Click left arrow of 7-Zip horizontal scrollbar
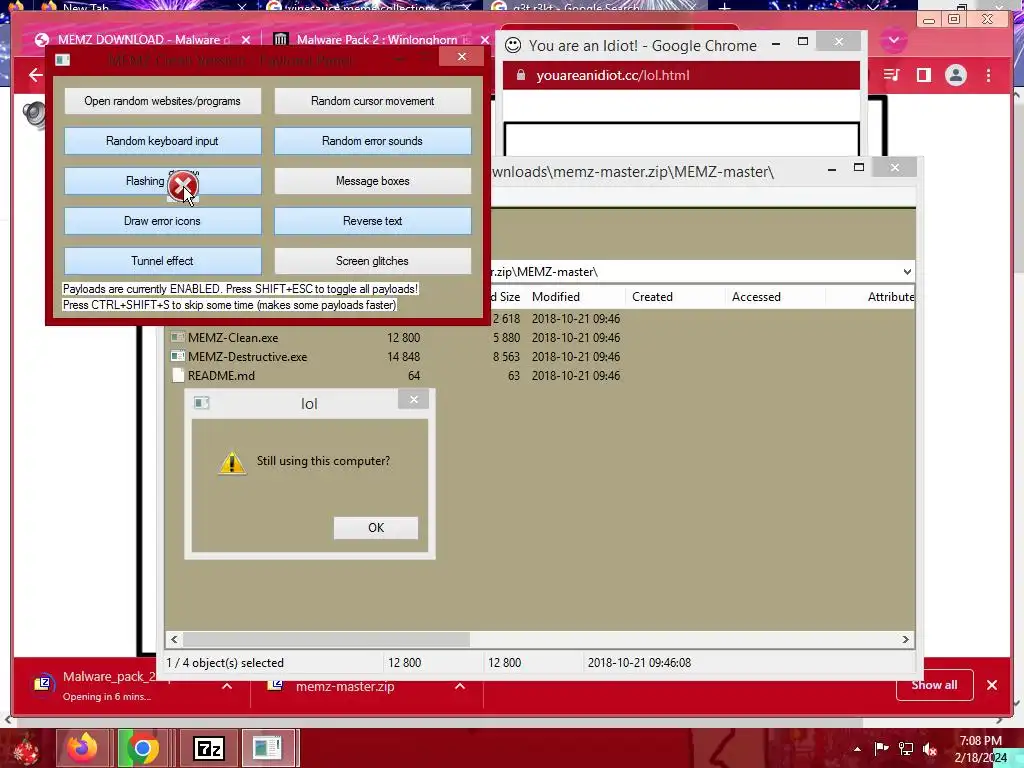This screenshot has width=1024, height=768. tap(174, 639)
